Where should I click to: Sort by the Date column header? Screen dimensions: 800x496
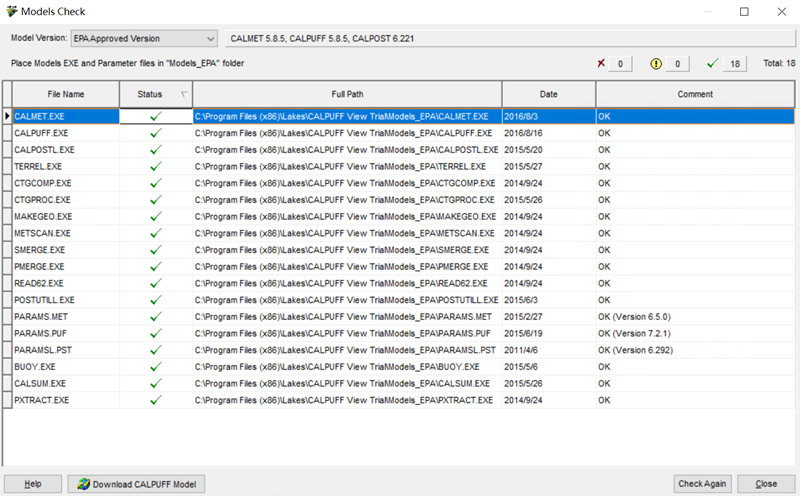pyautogui.click(x=548, y=94)
